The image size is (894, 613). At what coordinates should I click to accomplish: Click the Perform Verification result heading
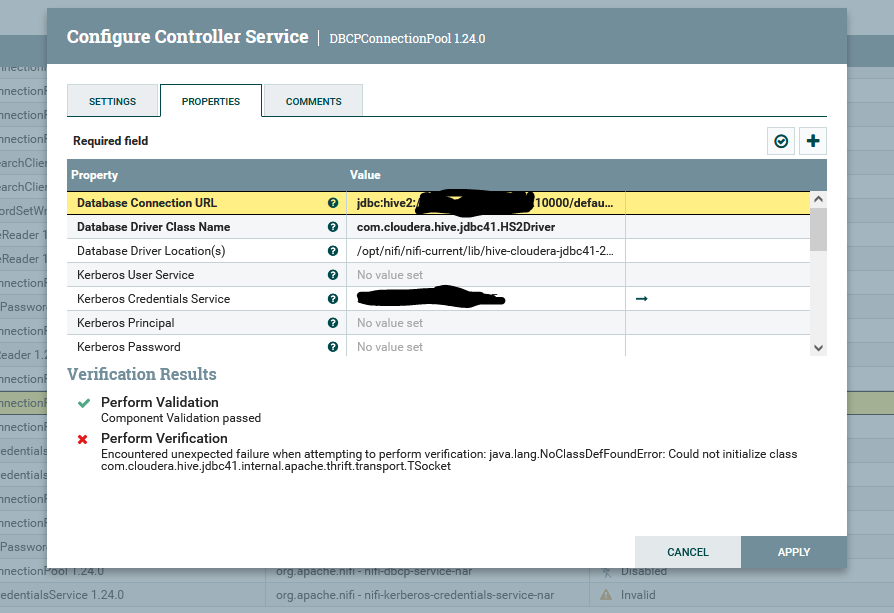[164, 438]
